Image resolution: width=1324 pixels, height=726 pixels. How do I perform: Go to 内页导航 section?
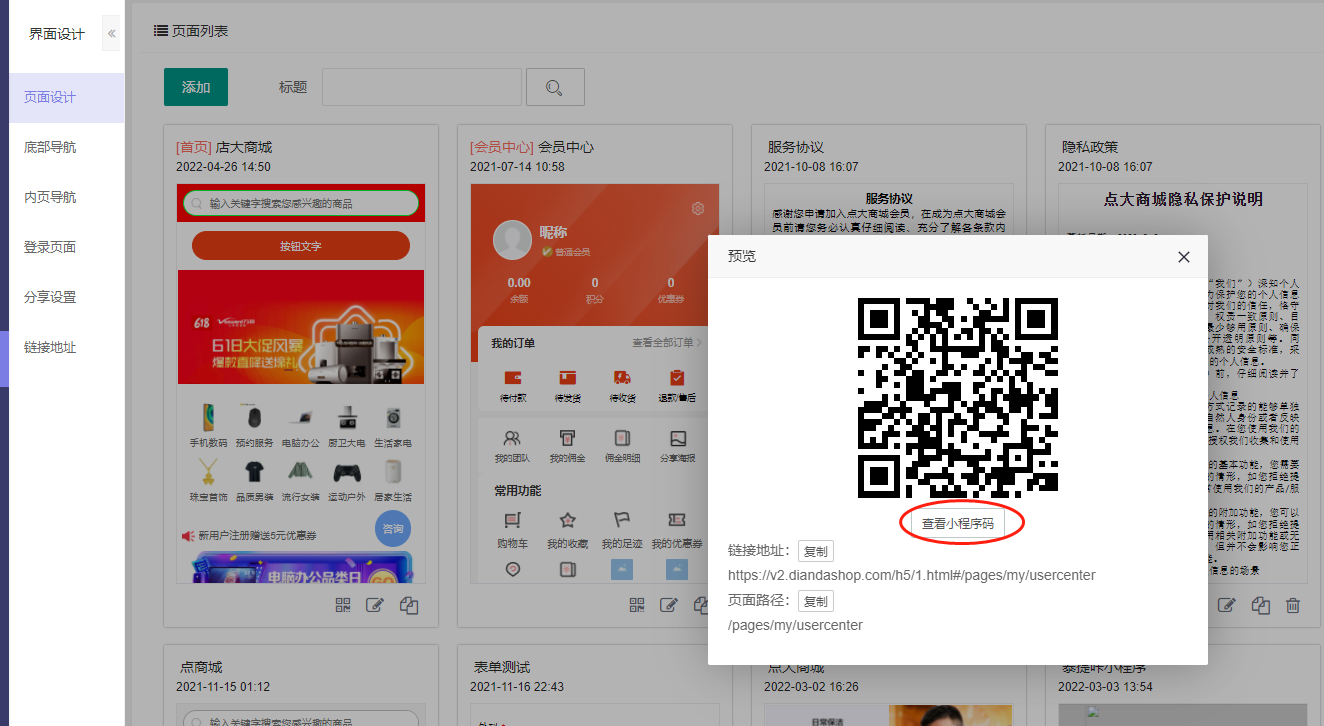point(50,197)
